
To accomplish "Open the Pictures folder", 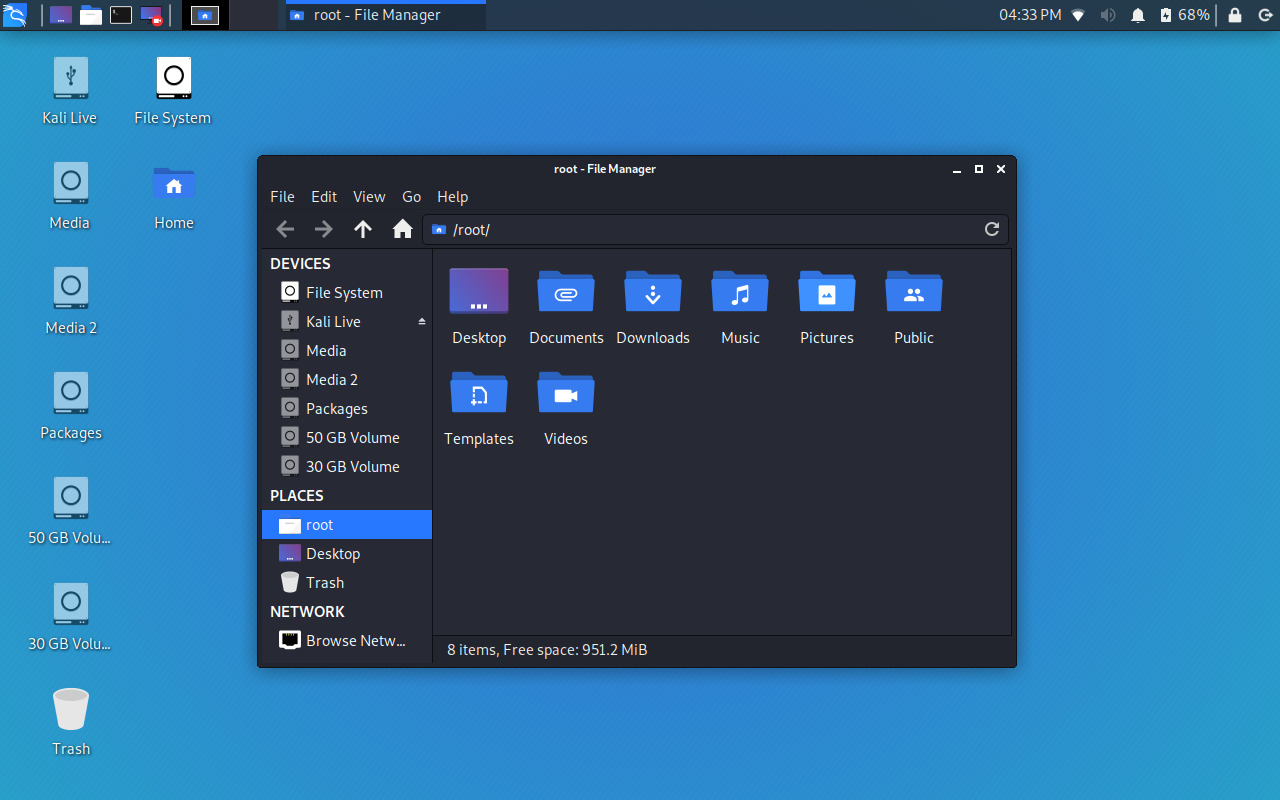I will coord(826,300).
